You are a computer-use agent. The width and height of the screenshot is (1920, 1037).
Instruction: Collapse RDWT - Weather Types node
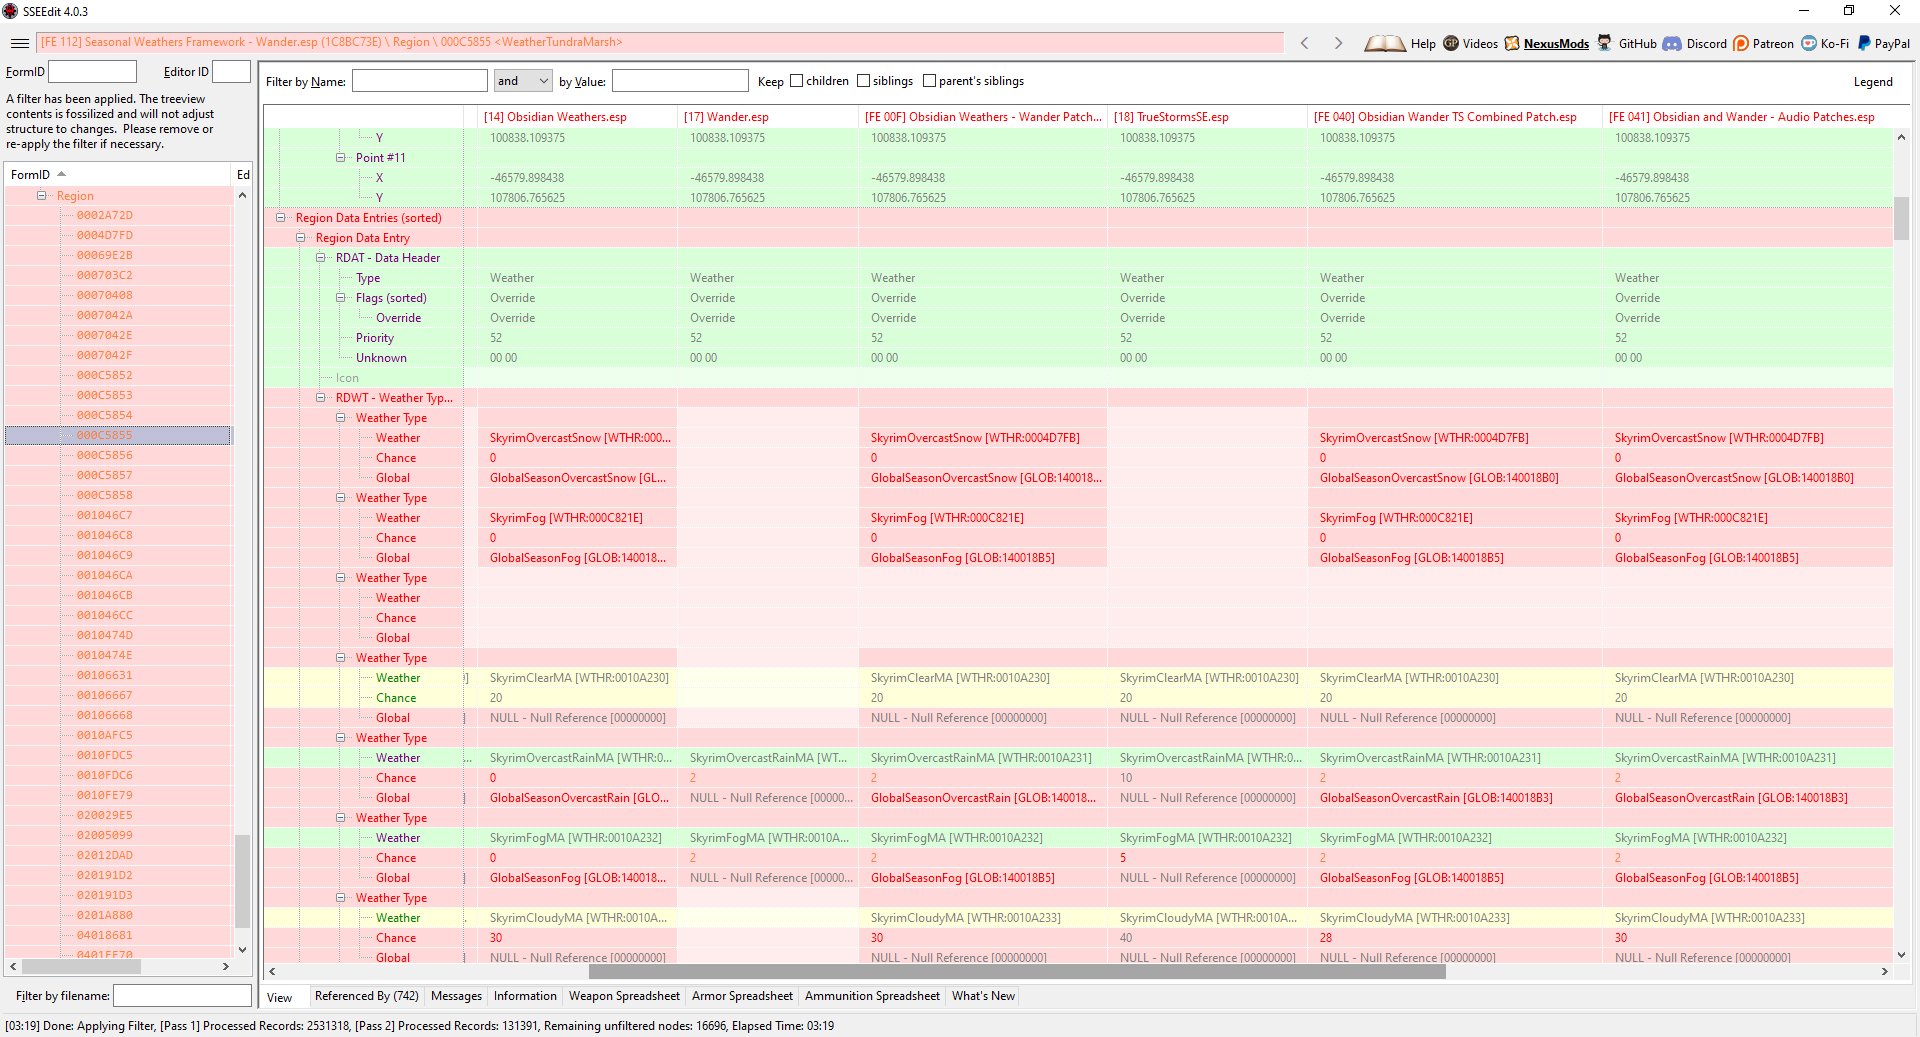point(321,398)
